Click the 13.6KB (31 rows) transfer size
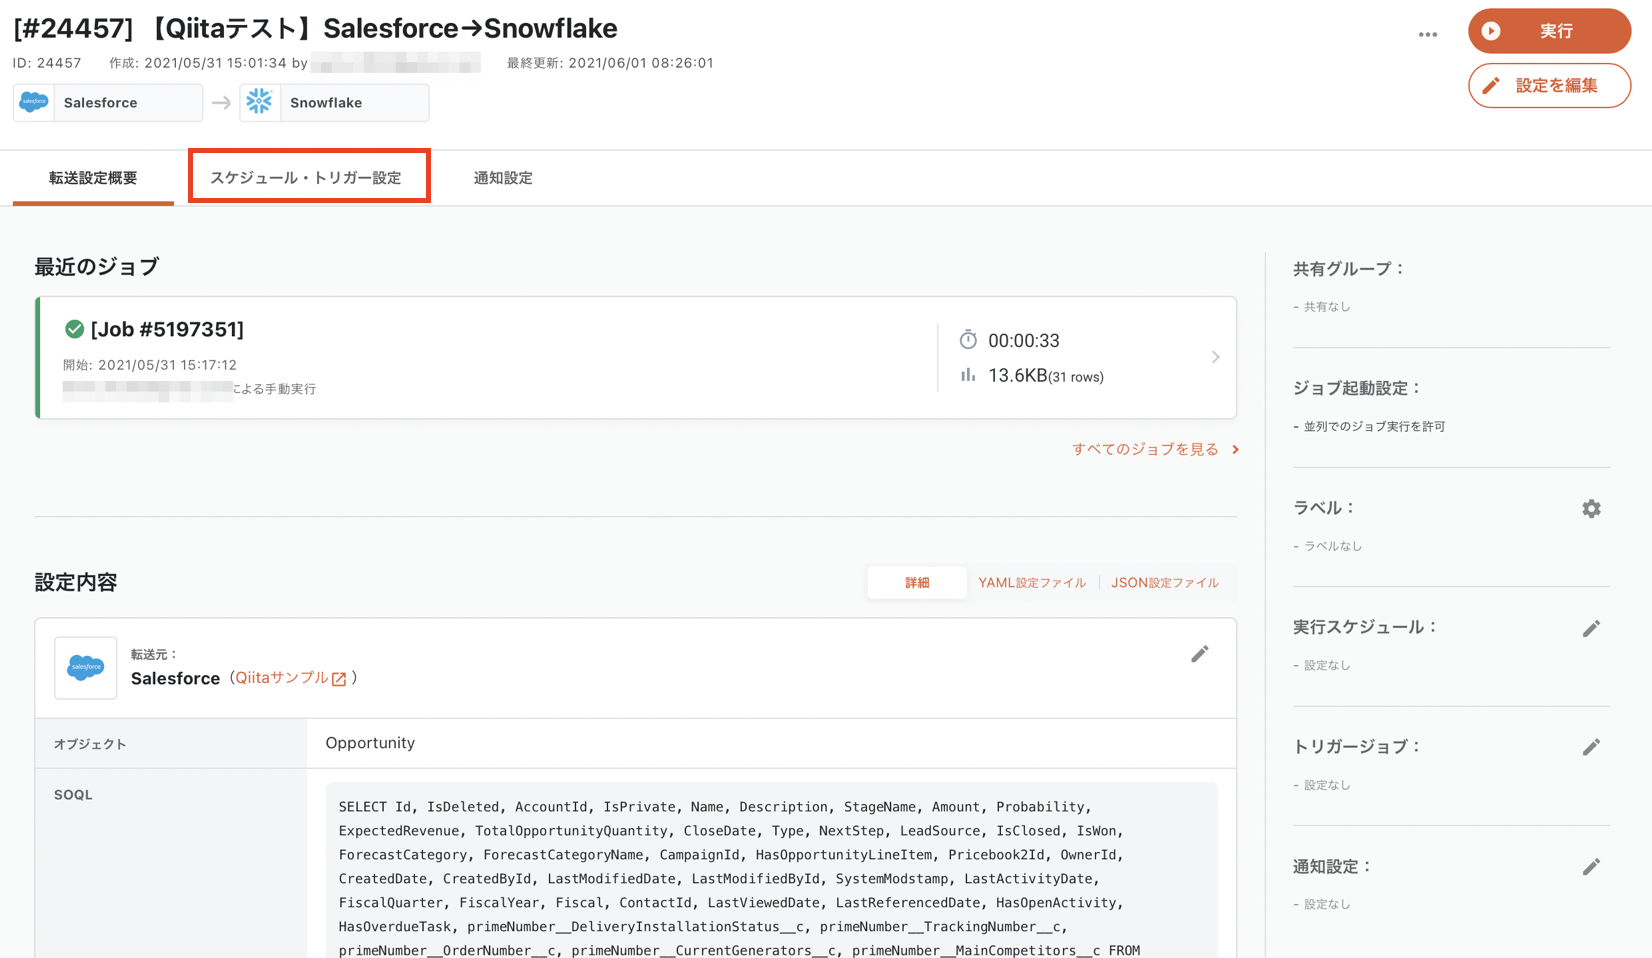Image resolution: width=1652 pixels, height=958 pixels. pos(1046,376)
